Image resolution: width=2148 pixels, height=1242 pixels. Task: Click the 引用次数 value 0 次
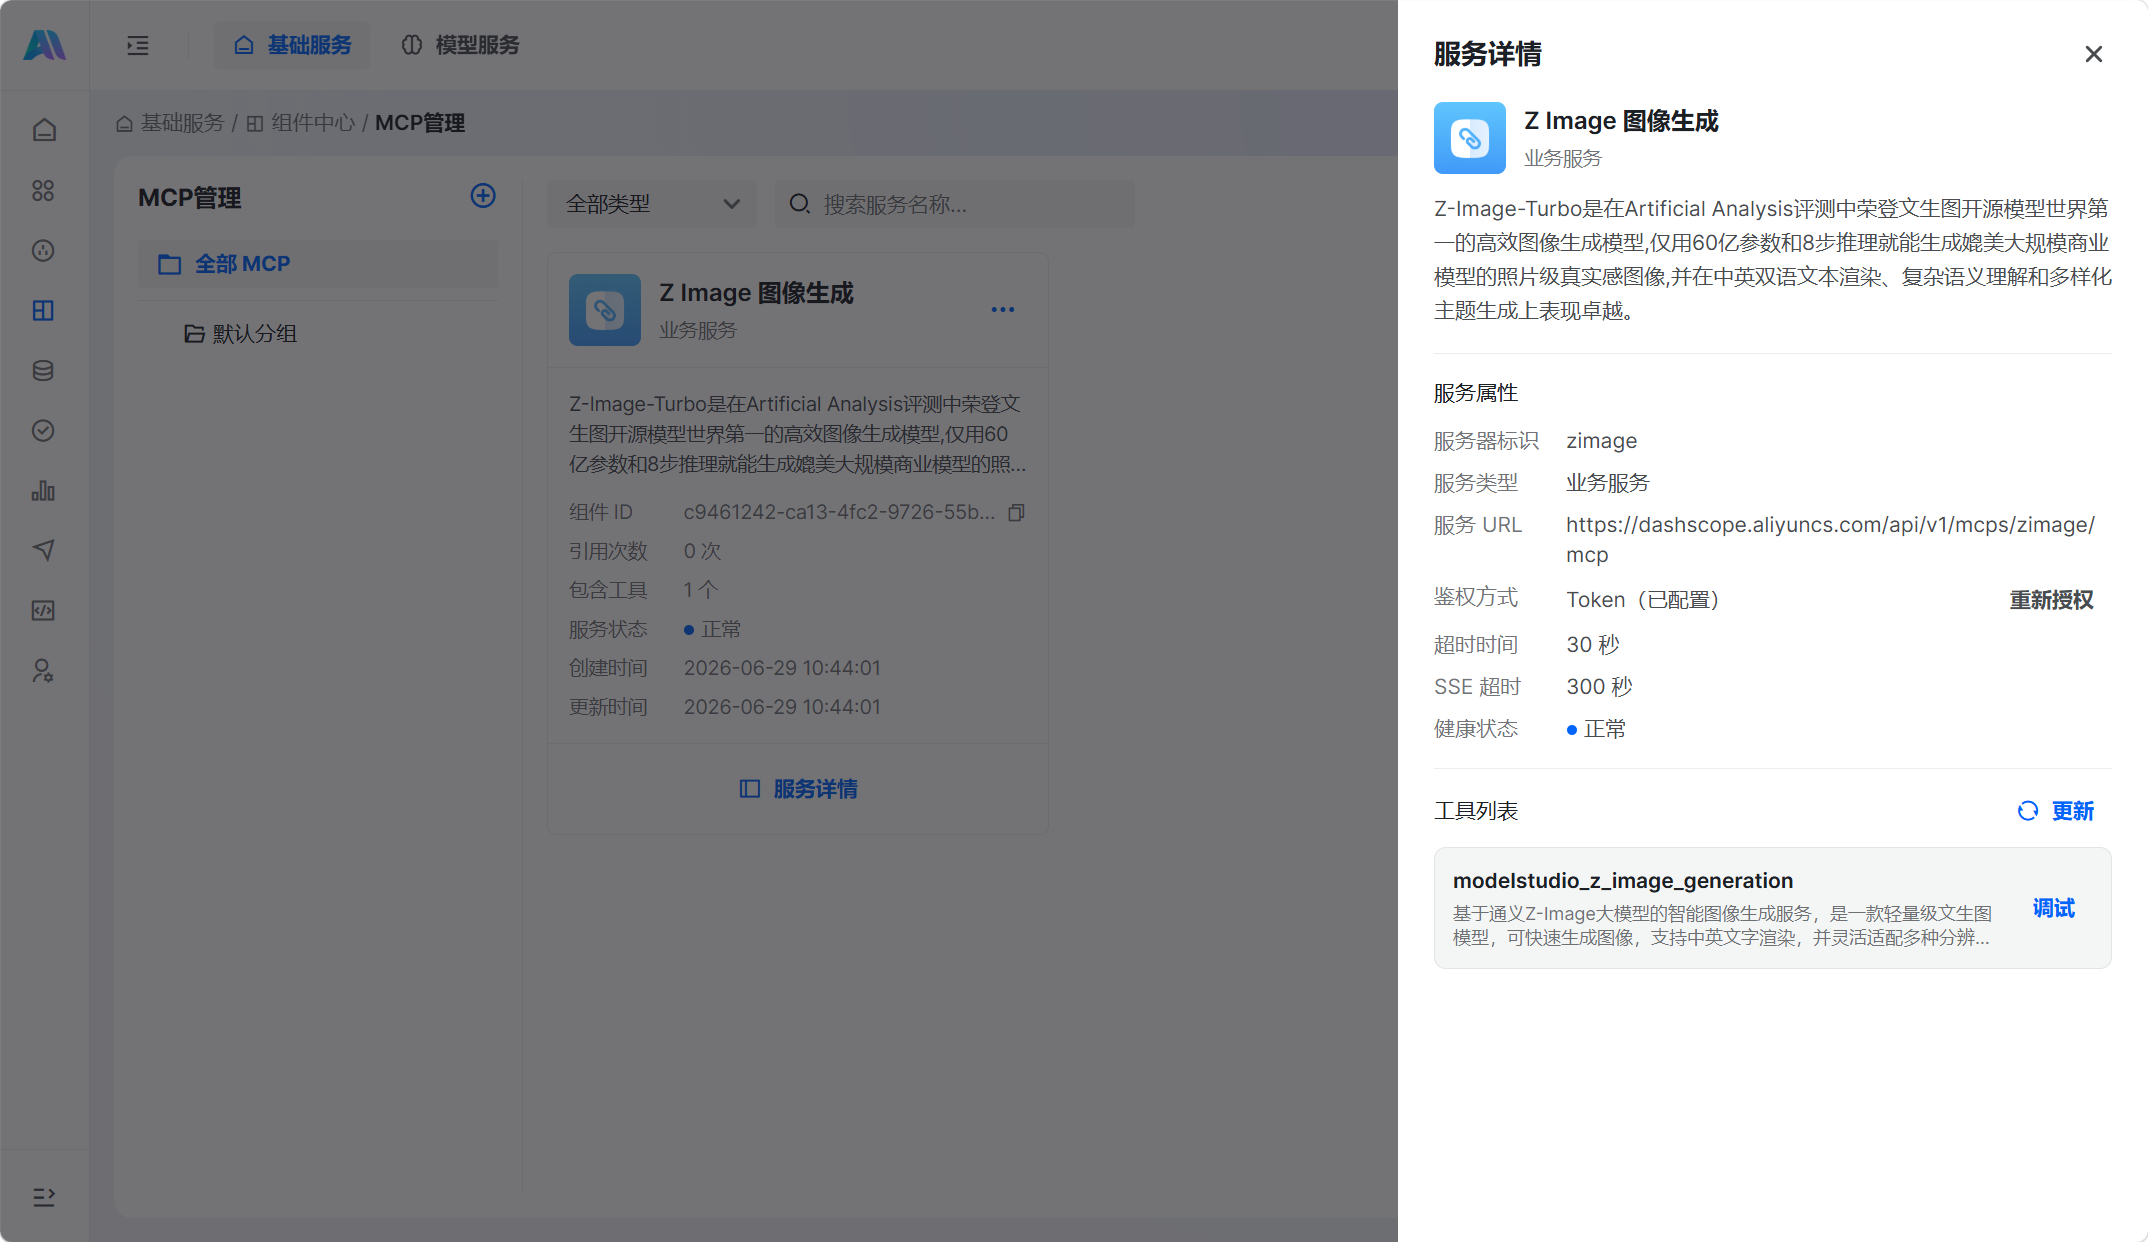click(x=702, y=551)
